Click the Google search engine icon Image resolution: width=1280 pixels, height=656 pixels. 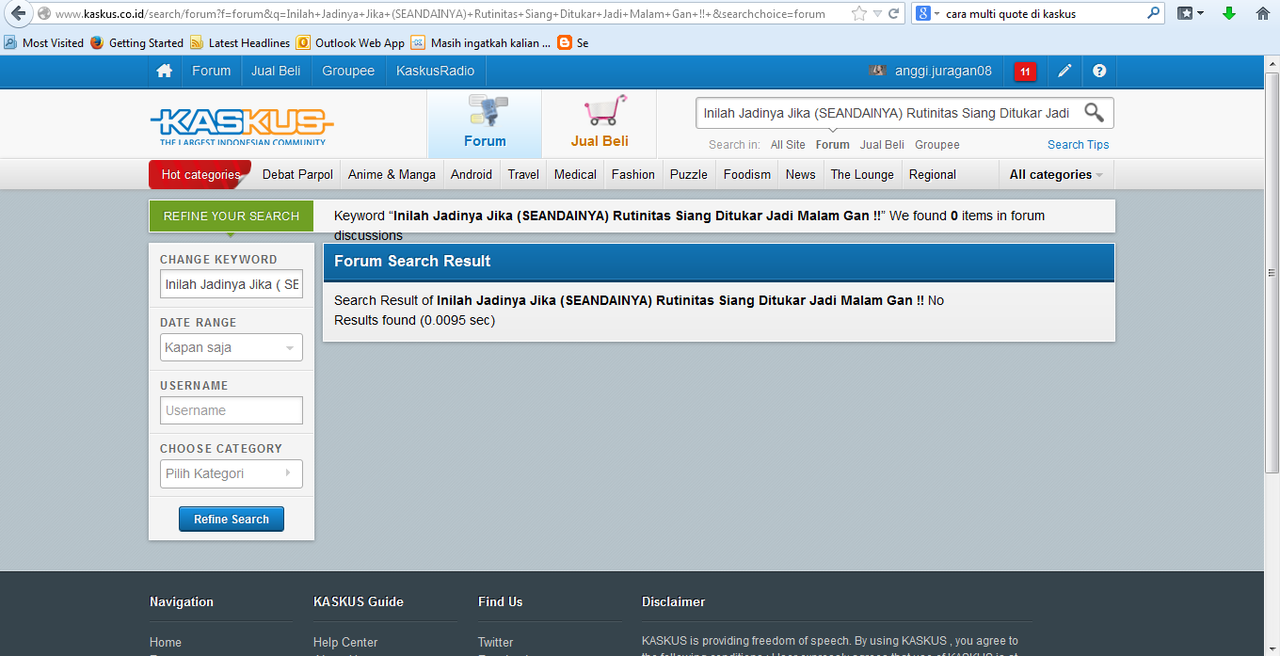(x=924, y=14)
